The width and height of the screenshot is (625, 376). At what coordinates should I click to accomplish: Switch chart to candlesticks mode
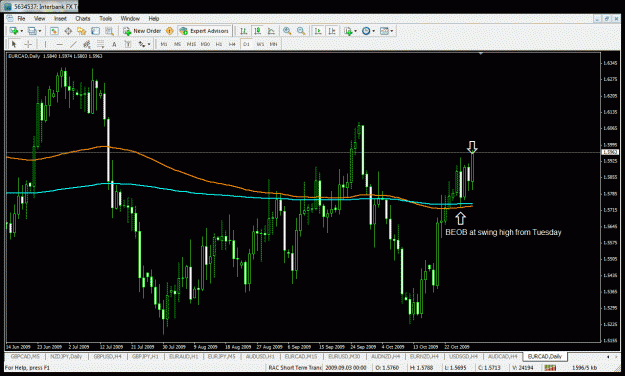point(257,31)
